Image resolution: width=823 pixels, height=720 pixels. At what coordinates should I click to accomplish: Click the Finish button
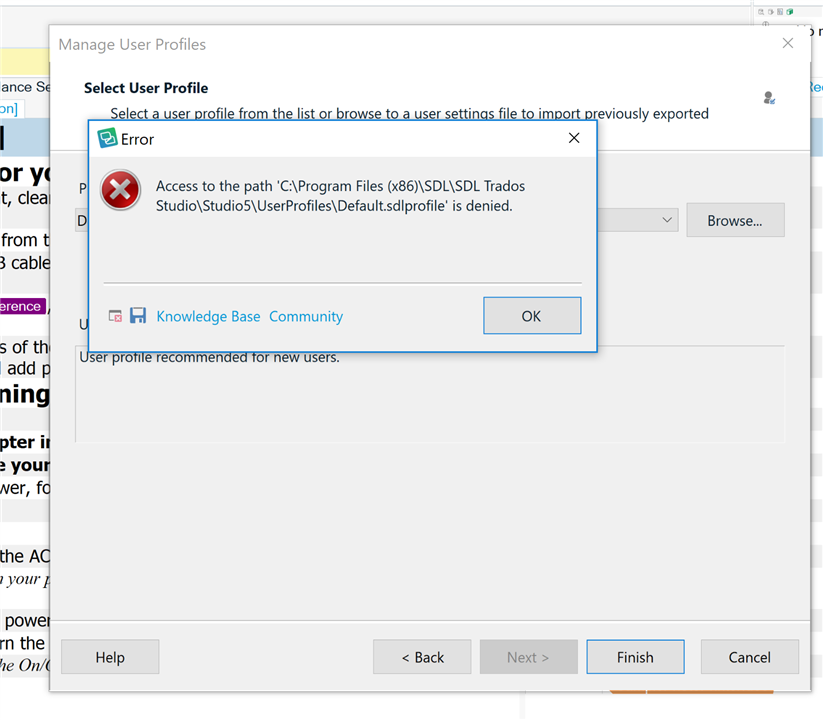[x=635, y=657]
